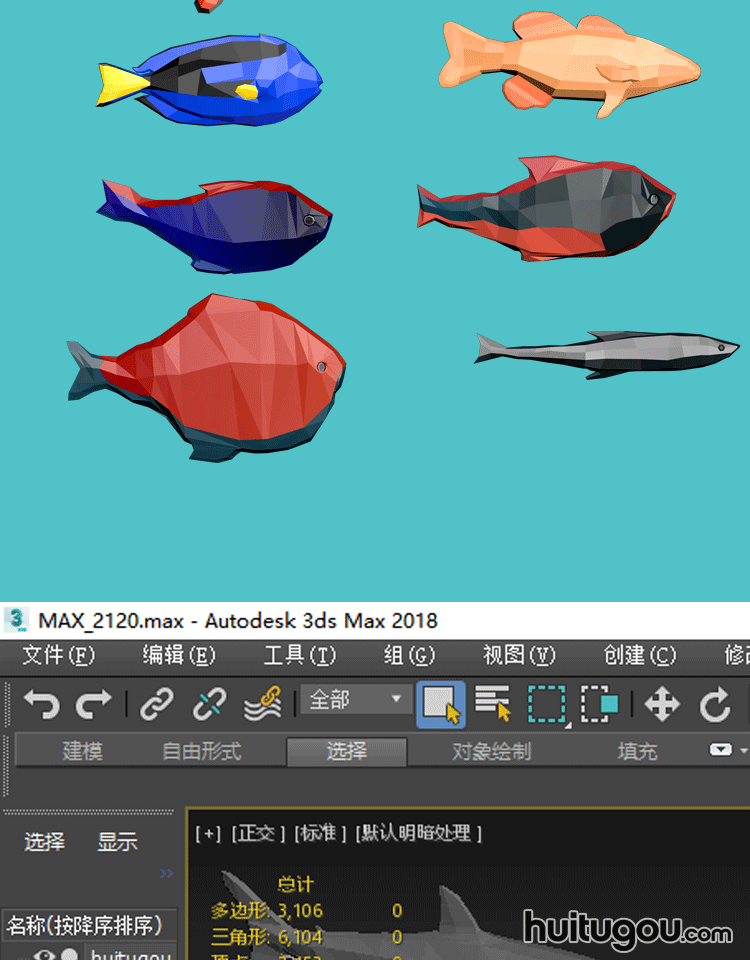Viewport: 750px width, 960px height.
Task: Expand the ribbon options dropdown after 填充
Action: point(727,750)
